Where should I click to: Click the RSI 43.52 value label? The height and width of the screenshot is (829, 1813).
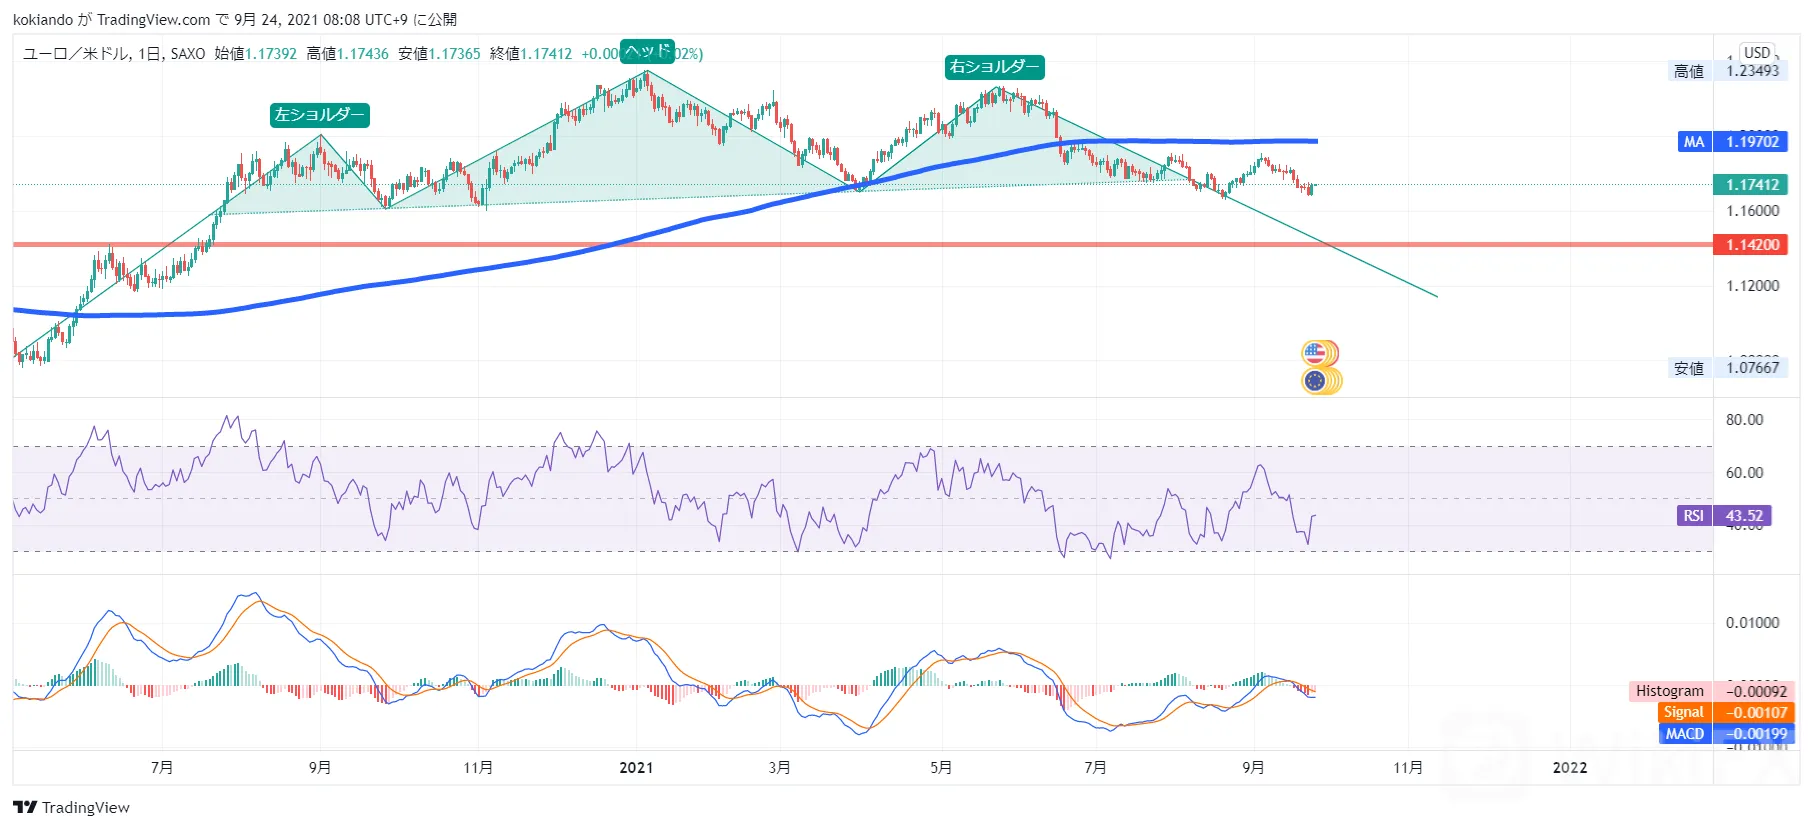pyautogui.click(x=1725, y=516)
